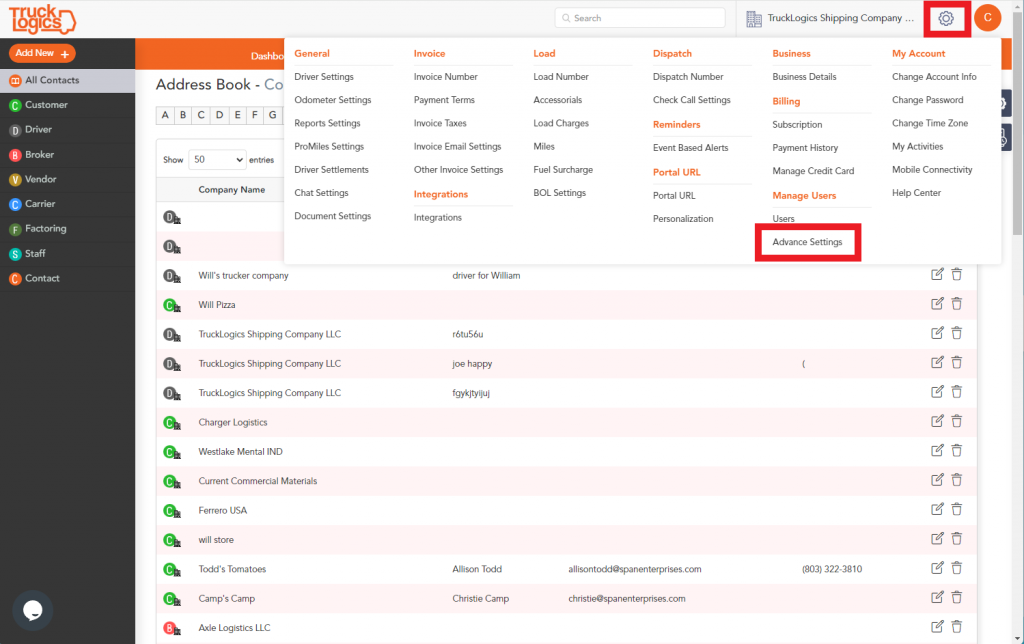Open Users under Manage Users
This screenshot has width=1024, height=644.
coord(783,219)
